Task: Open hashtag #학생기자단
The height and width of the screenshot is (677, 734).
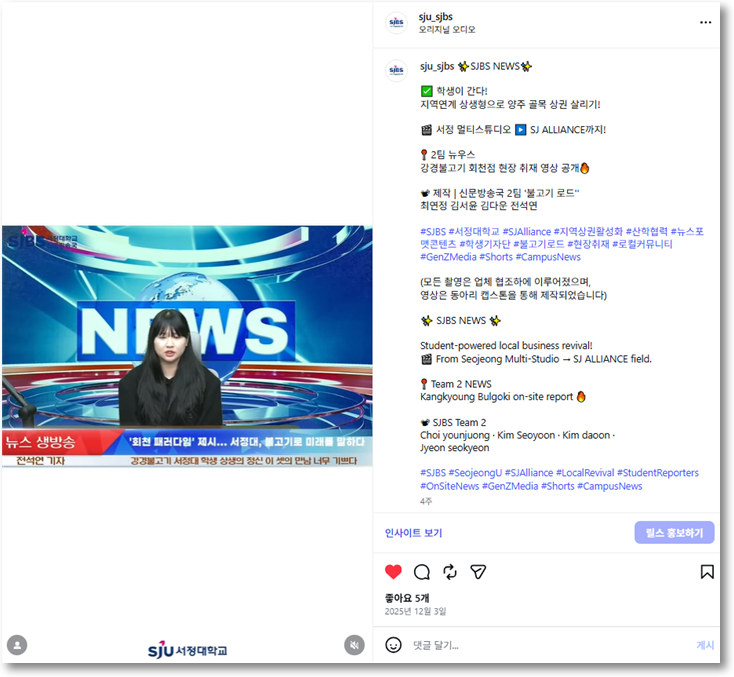Action: click(485, 244)
